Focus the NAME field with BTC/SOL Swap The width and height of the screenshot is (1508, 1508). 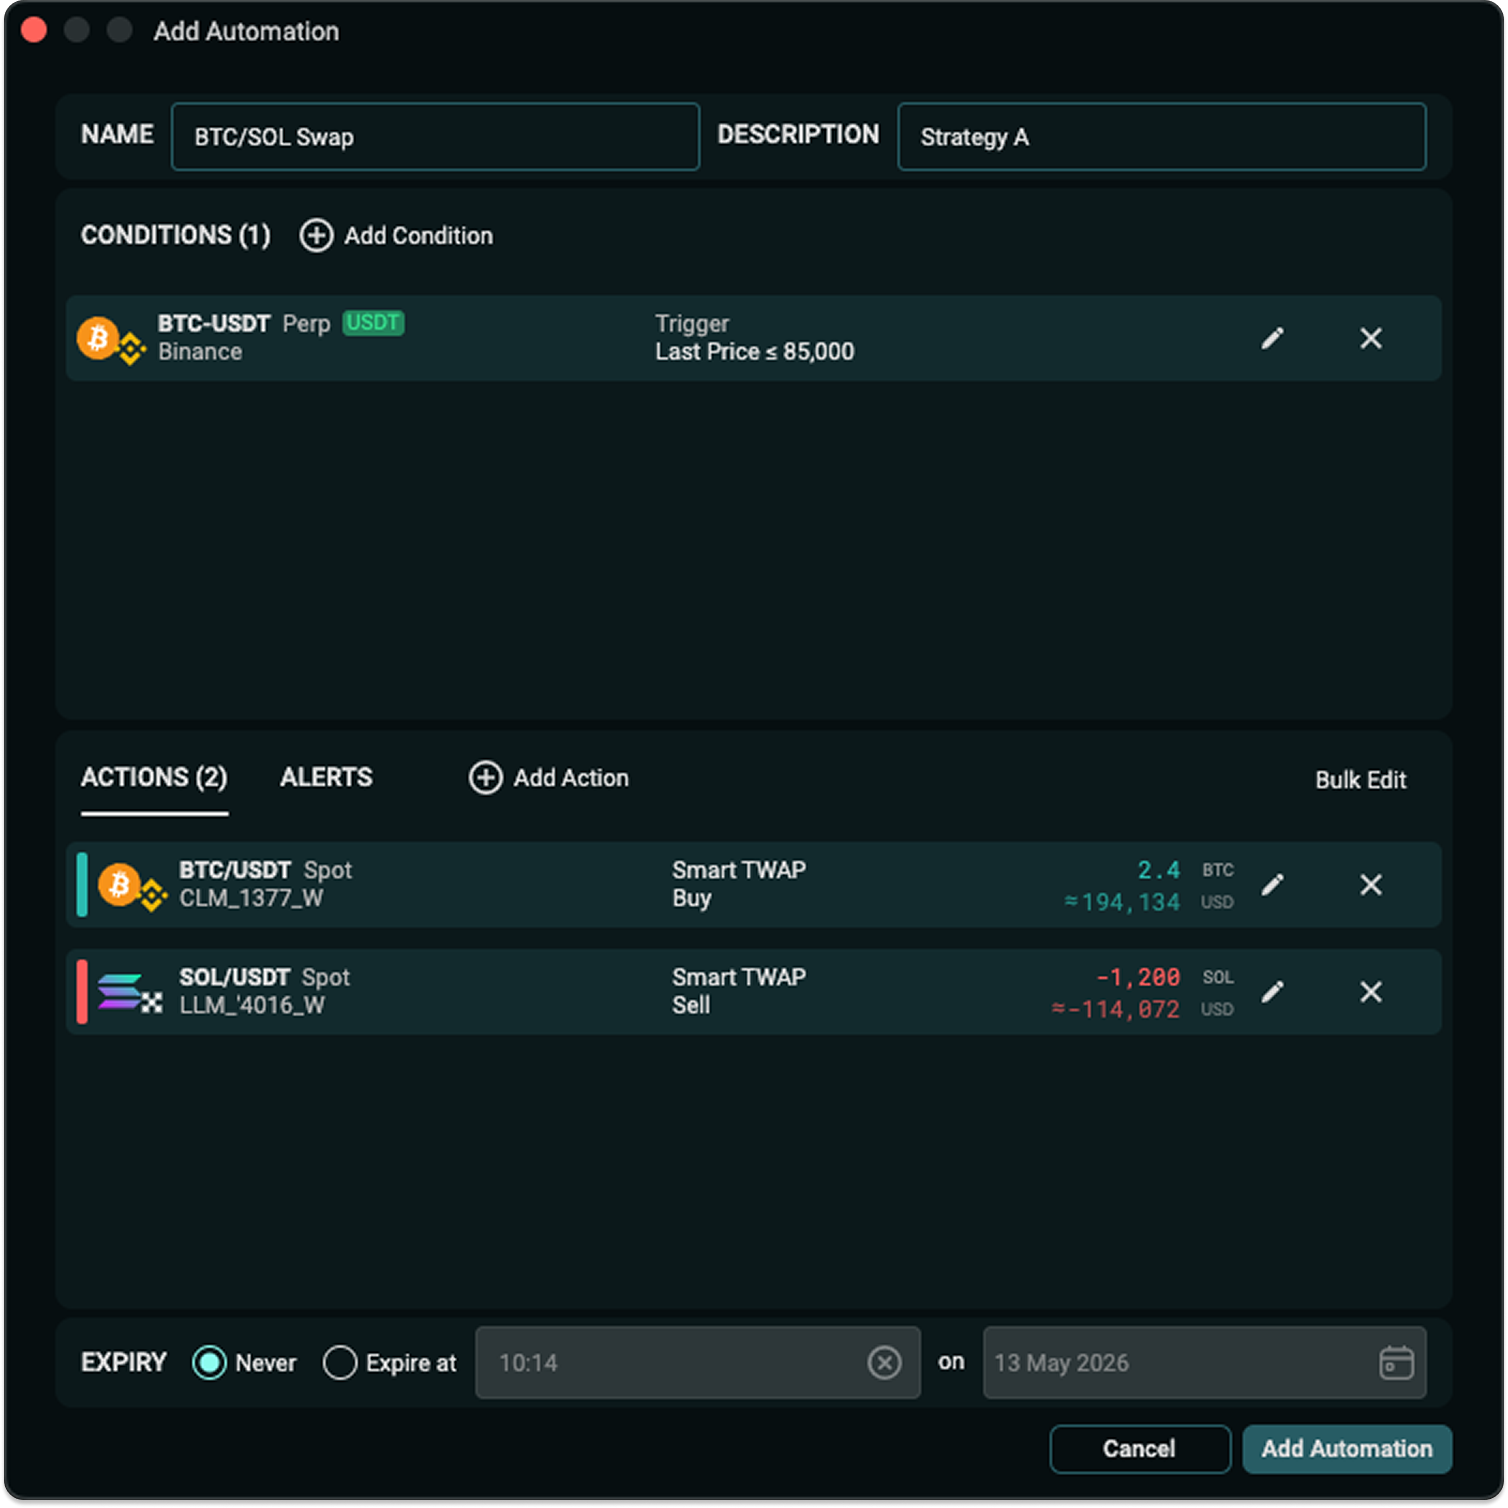[x=435, y=137]
